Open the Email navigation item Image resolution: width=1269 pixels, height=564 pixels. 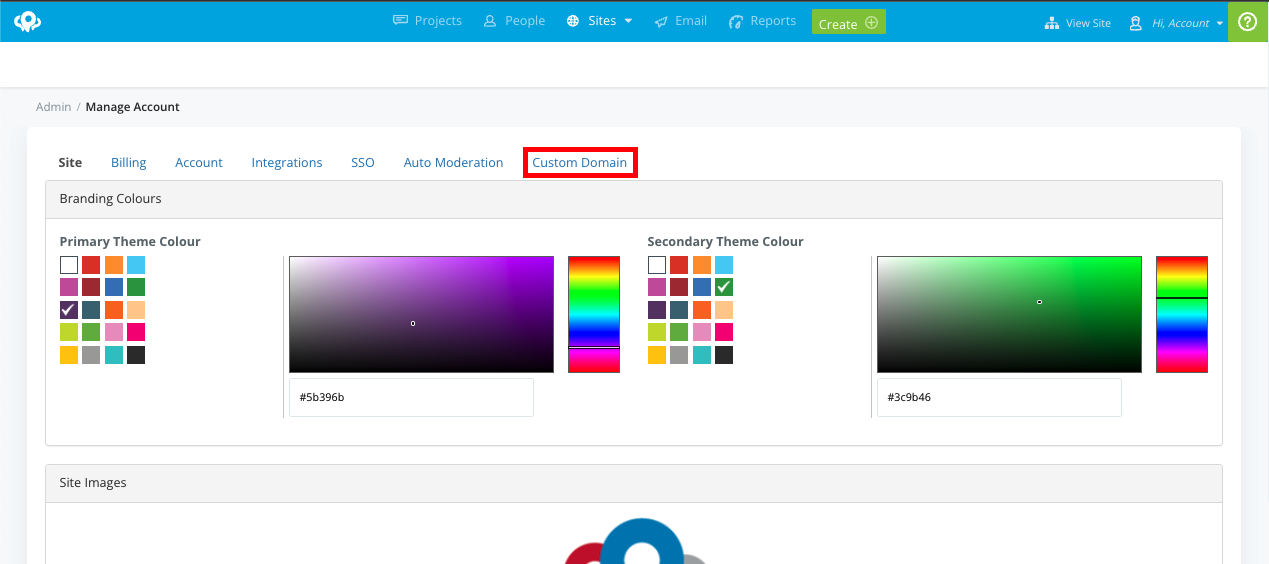tap(681, 21)
